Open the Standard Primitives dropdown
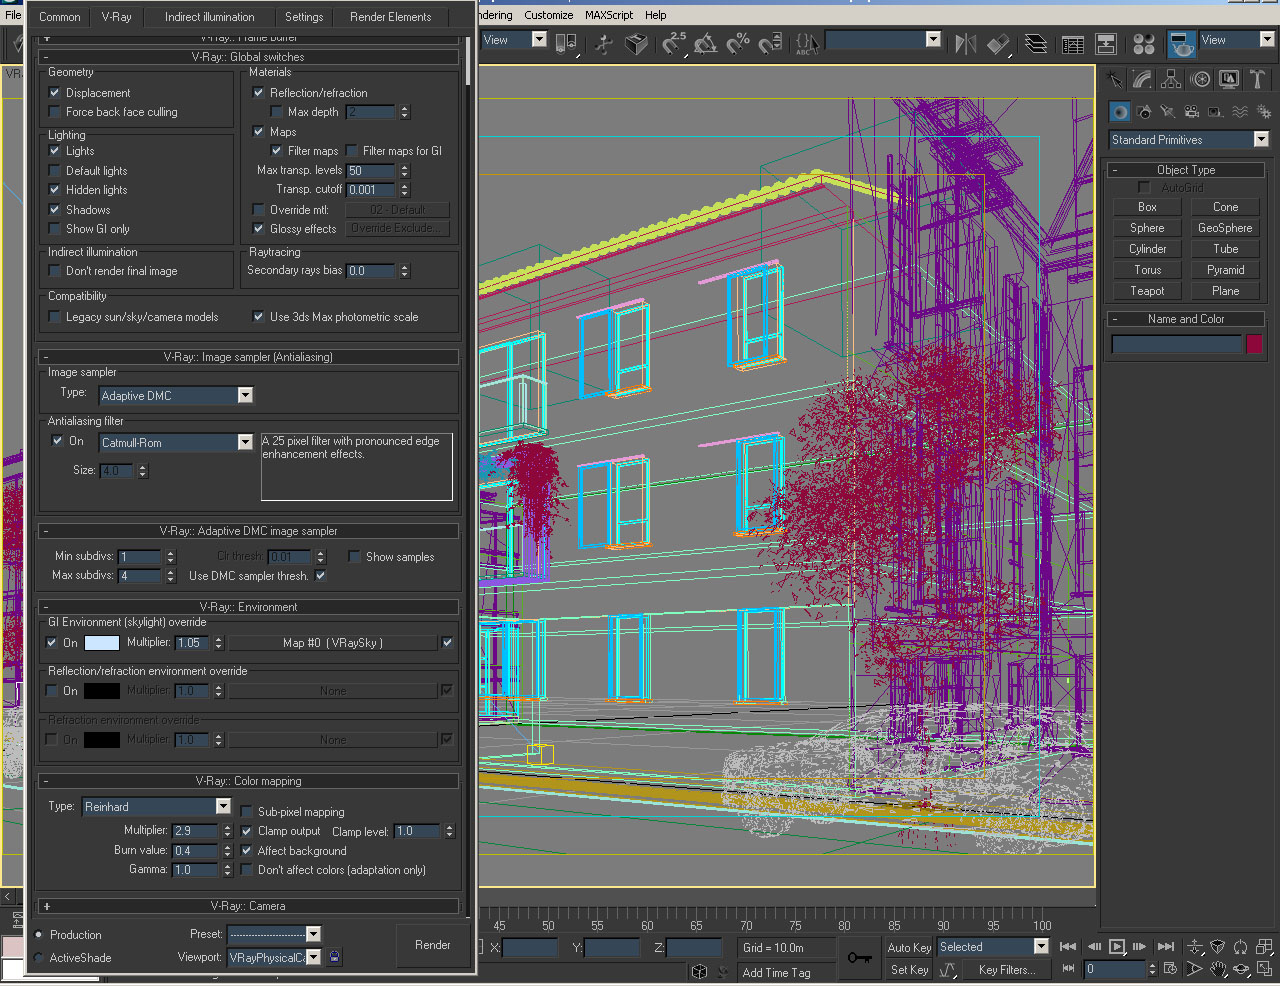1280x986 pixels. [1189, 140]
